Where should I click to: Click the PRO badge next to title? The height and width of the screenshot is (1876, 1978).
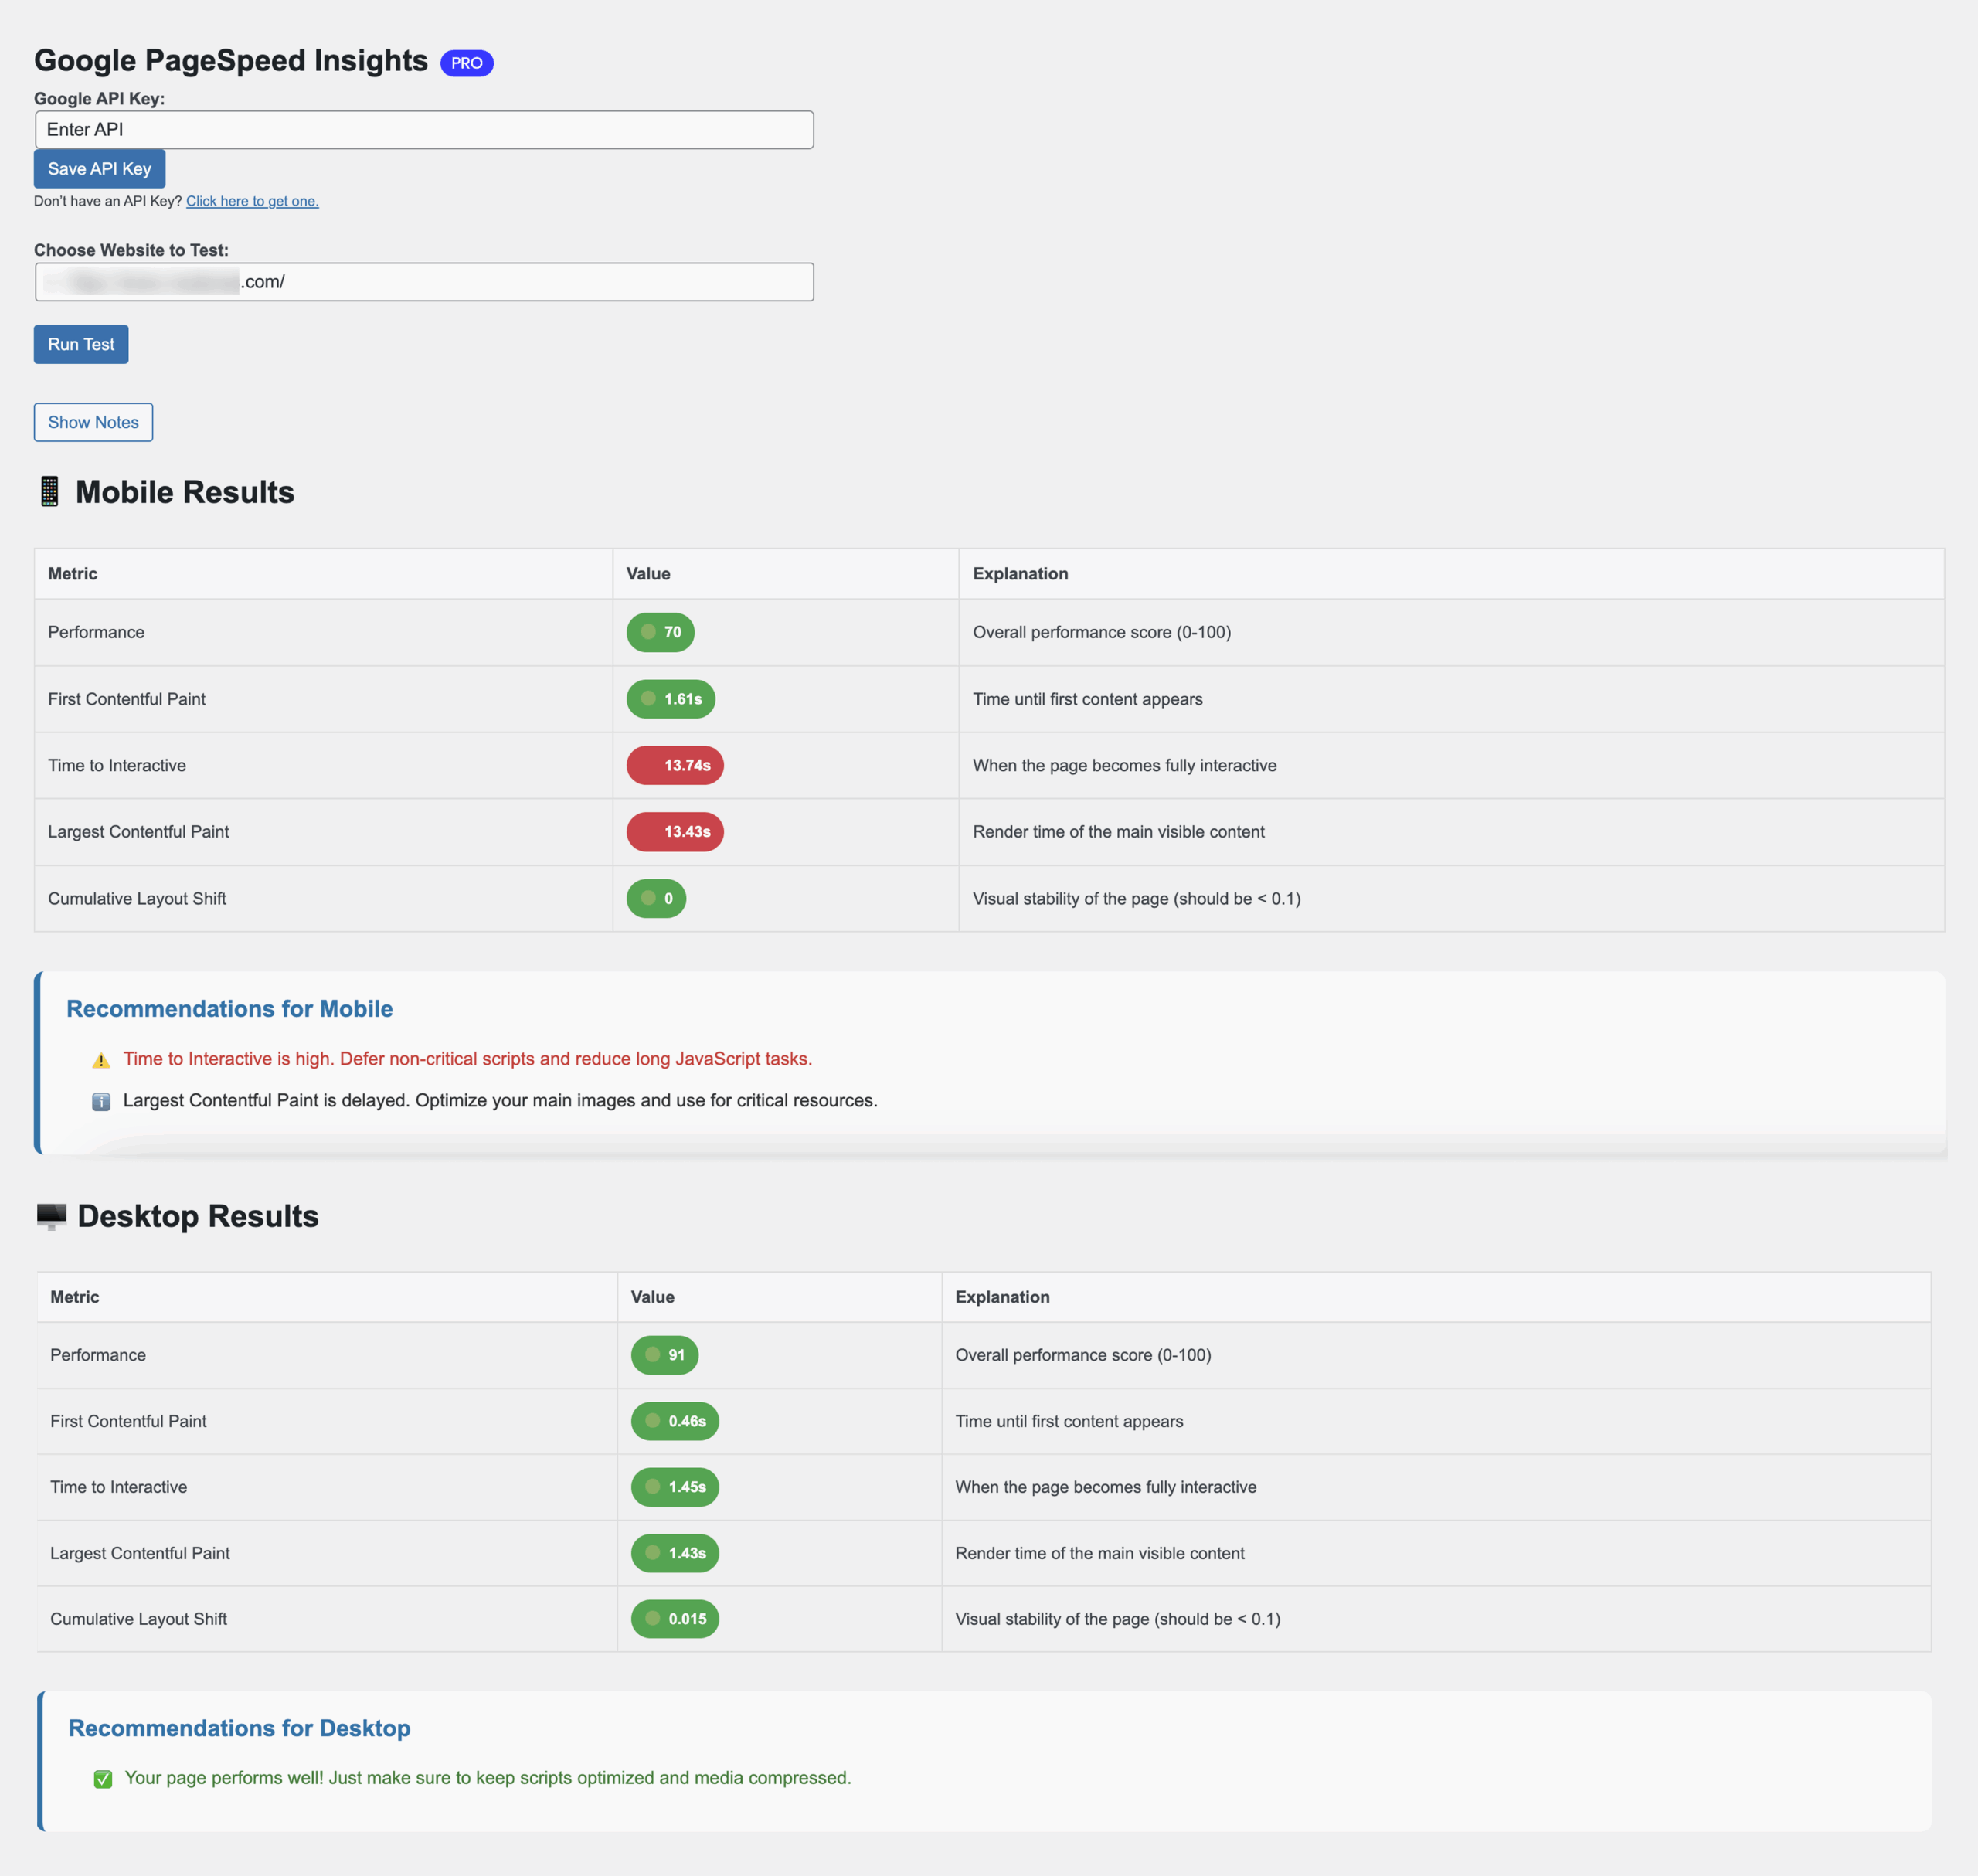[x=467, y=63]
